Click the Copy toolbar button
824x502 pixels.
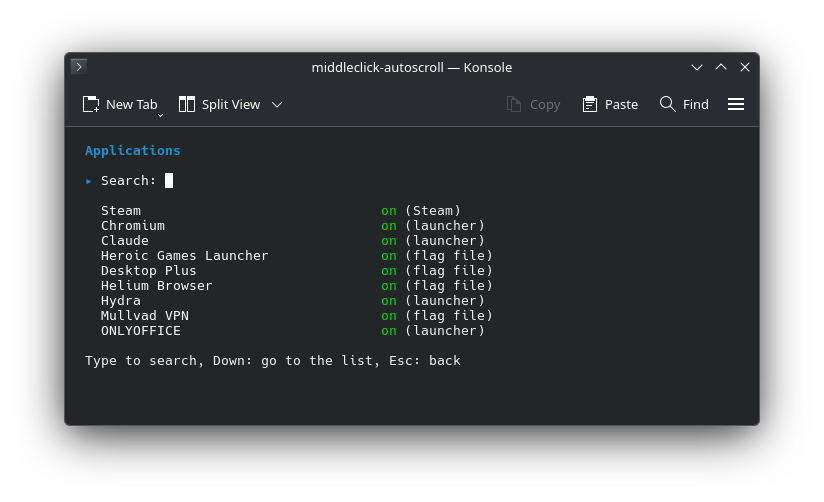(x=533, y=105)
